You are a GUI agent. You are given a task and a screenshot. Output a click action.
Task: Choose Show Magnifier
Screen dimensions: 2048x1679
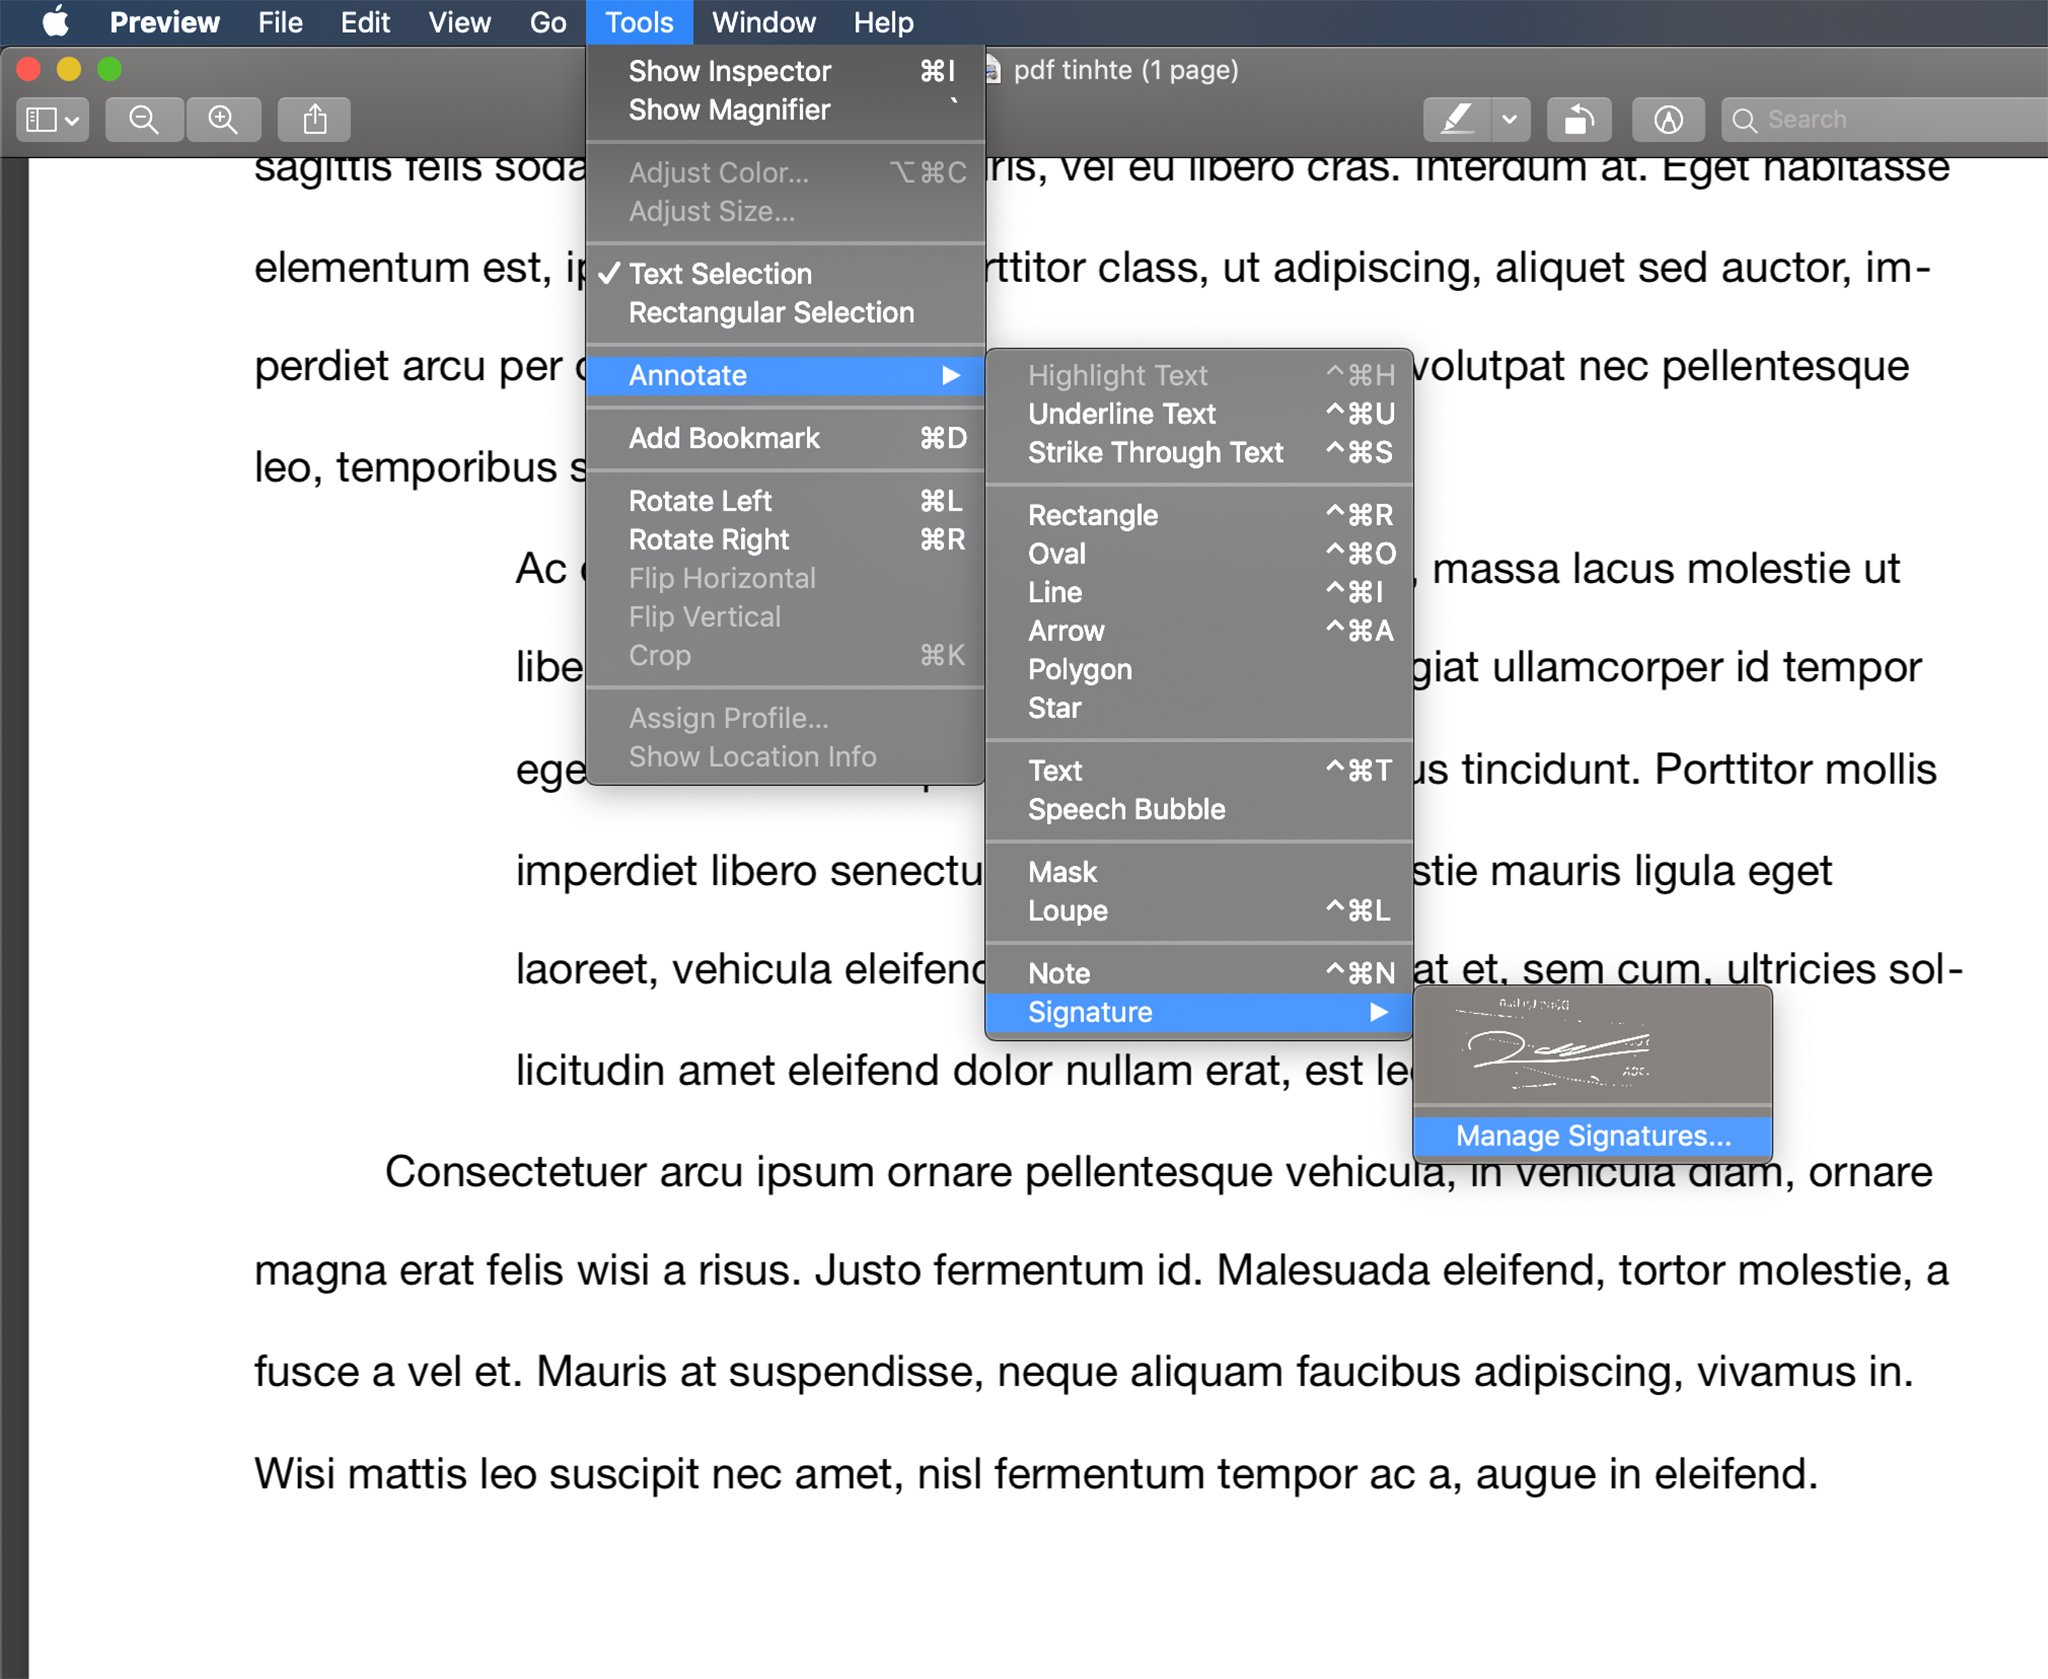786,110
